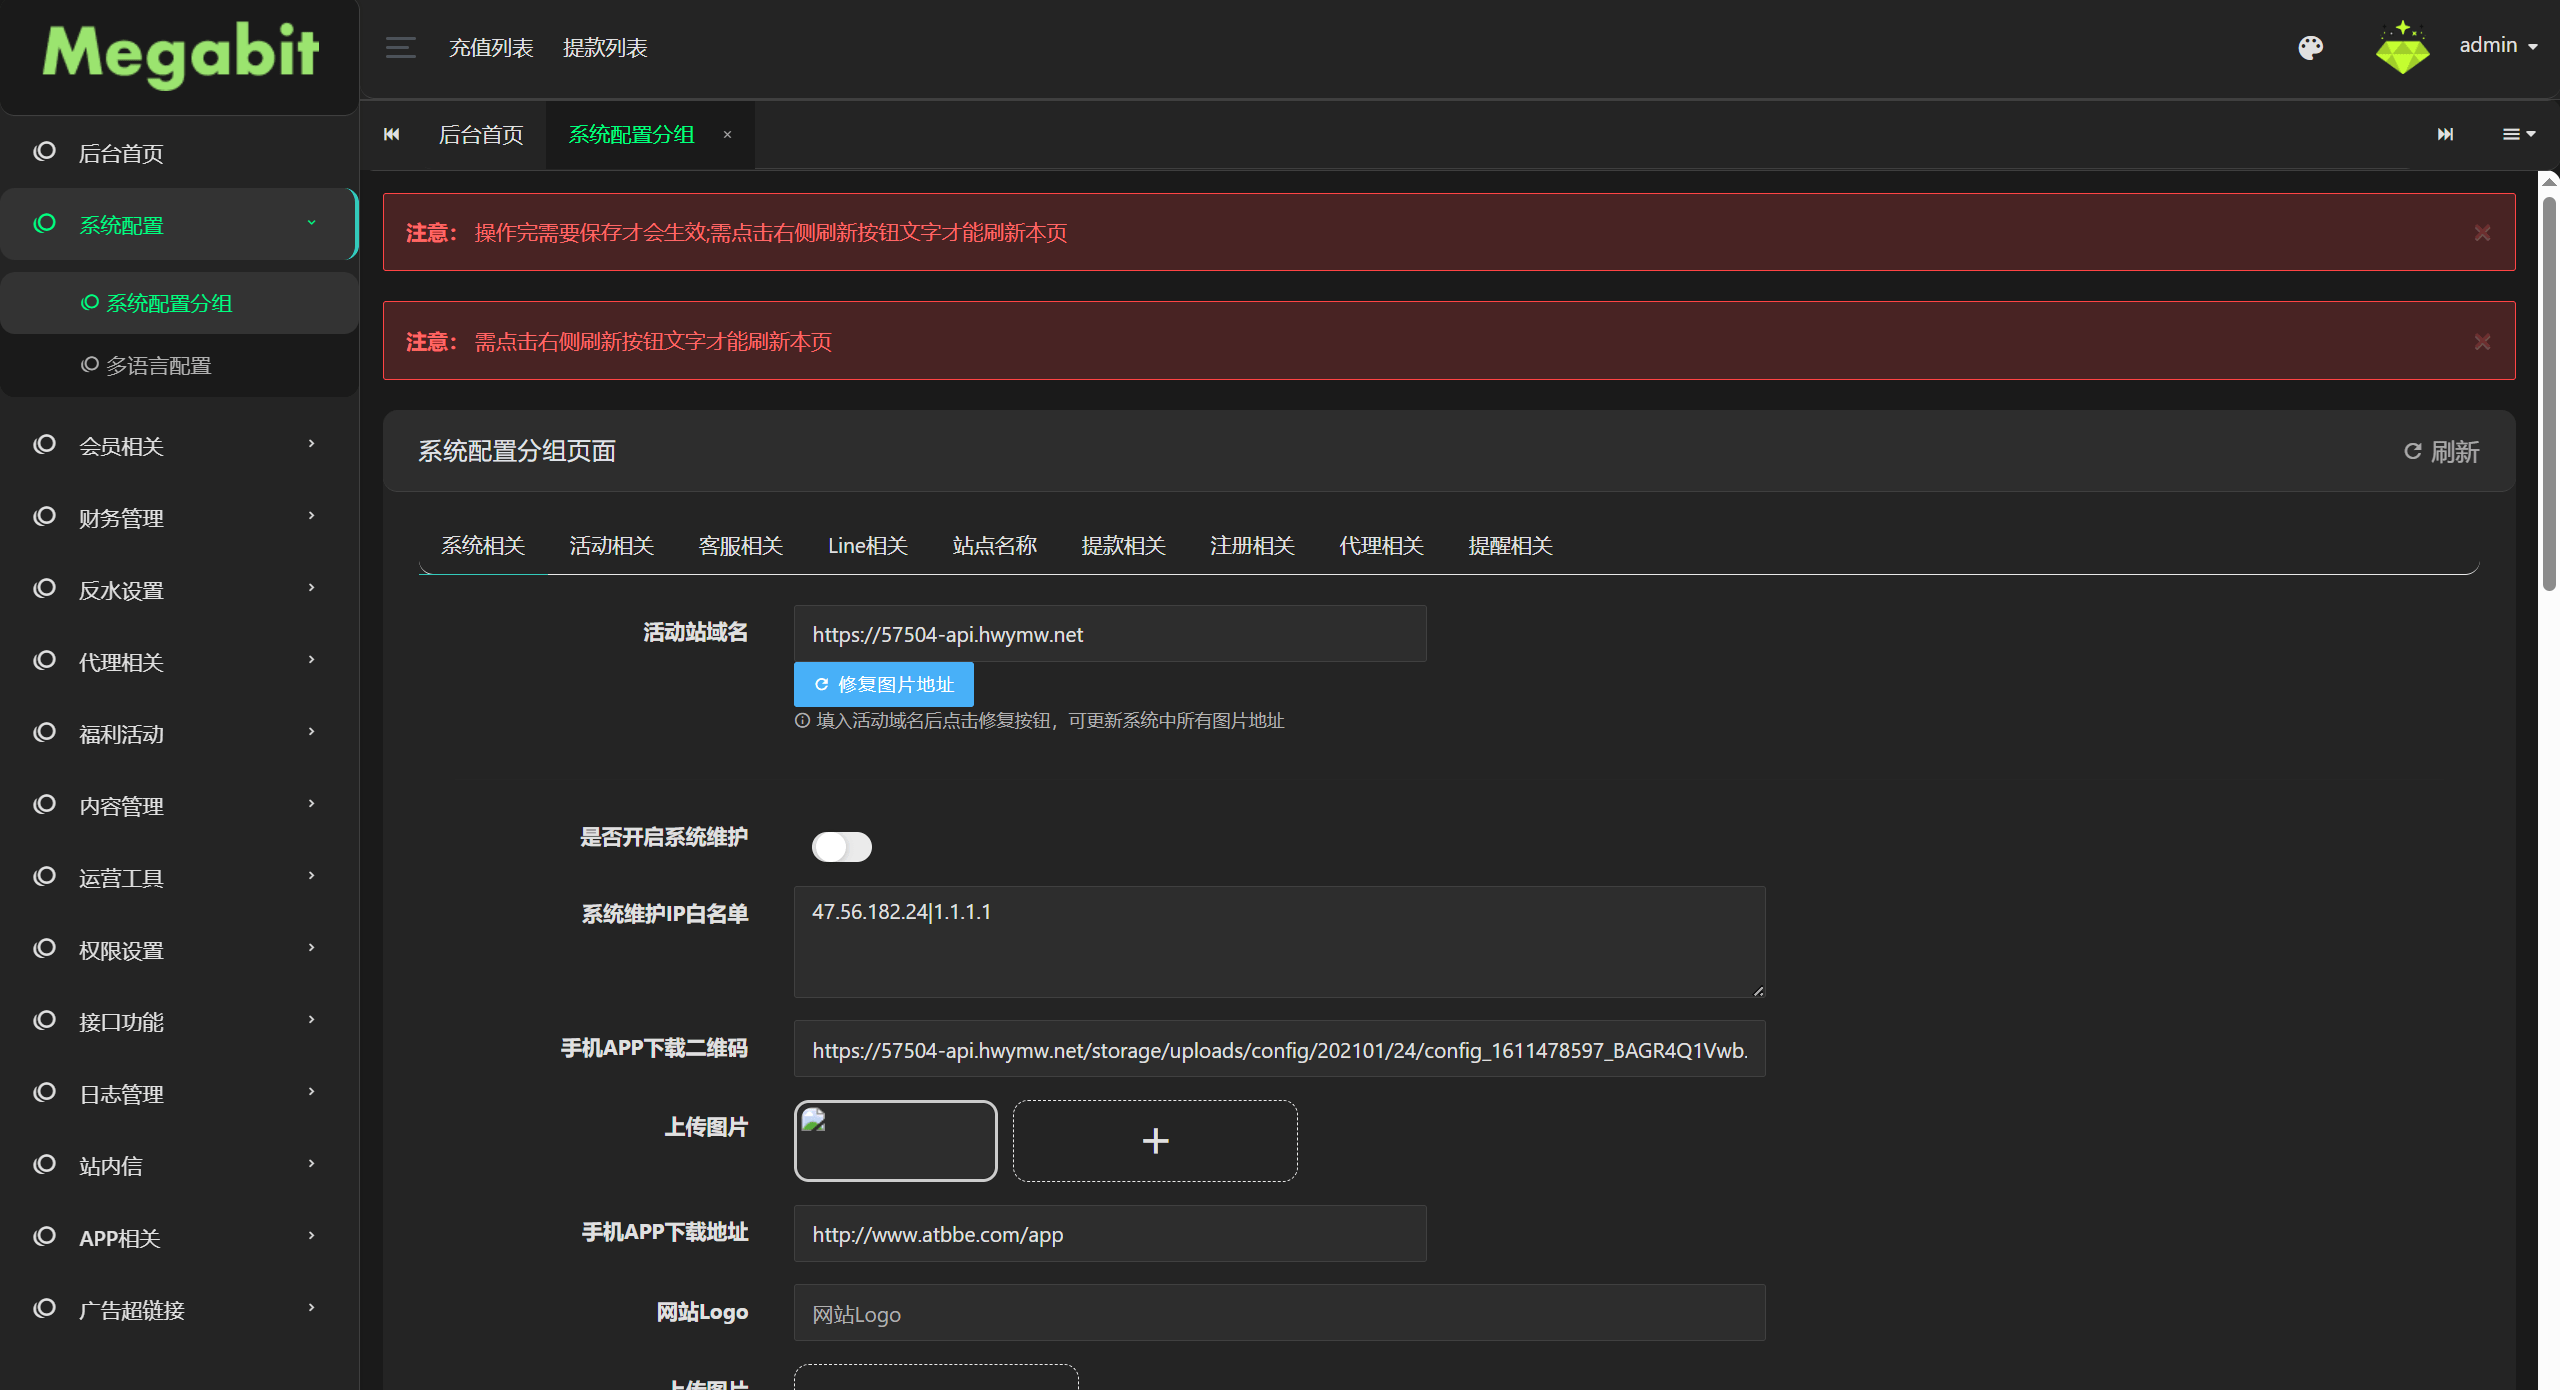Click the 修复图片地址 button
This screenshot has width=2560, height=1390.
[883, 684]
